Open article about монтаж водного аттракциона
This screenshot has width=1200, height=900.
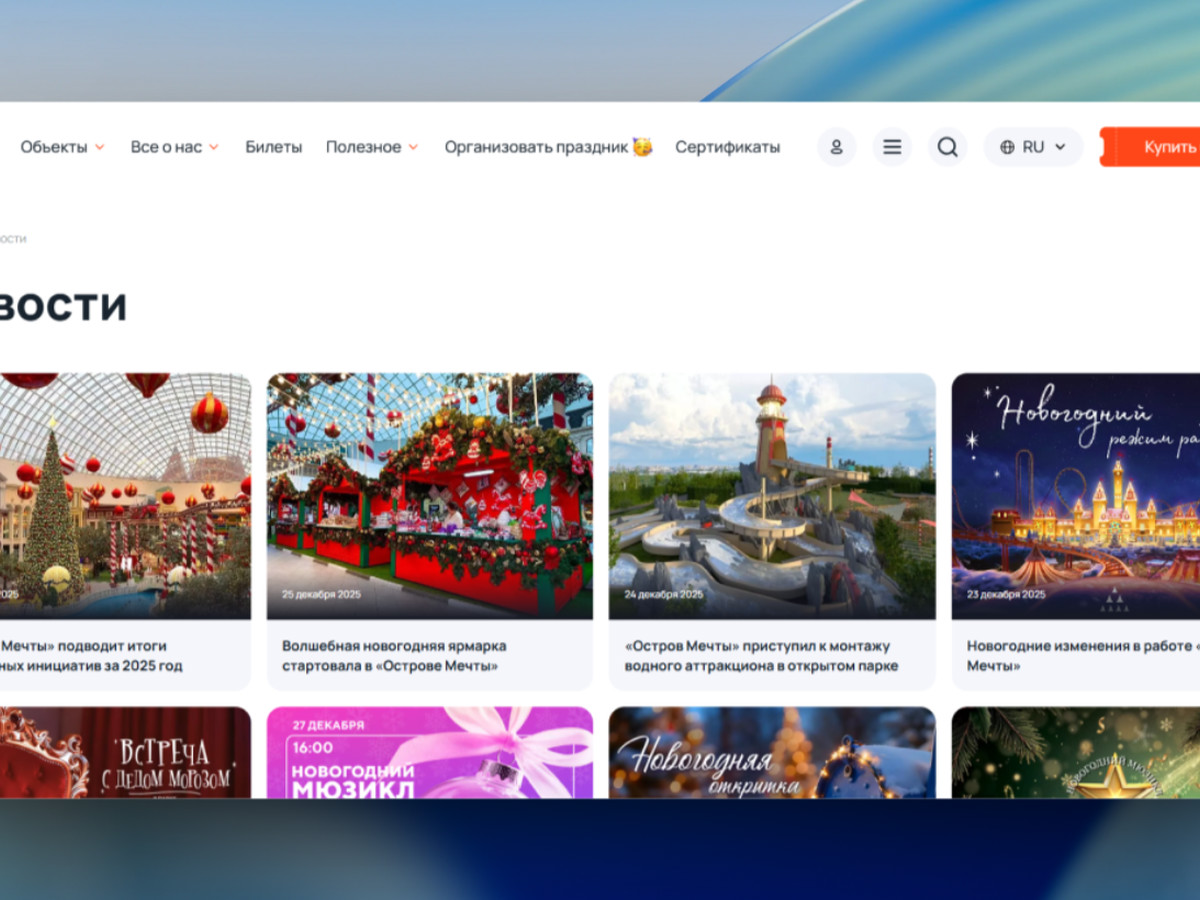click(761, 656)
